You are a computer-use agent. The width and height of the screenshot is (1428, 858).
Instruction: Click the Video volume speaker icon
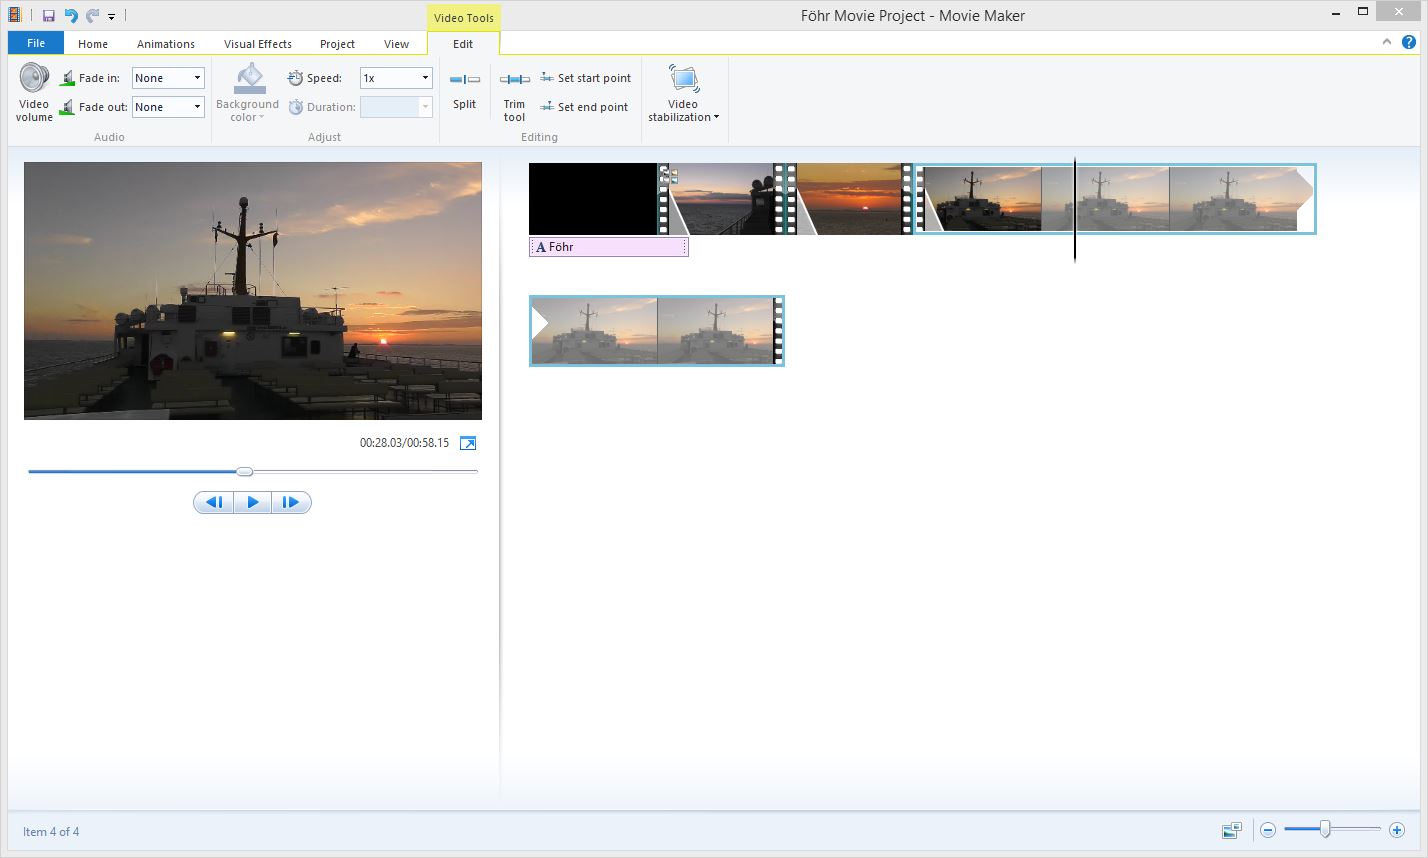[x=34, y=79]
